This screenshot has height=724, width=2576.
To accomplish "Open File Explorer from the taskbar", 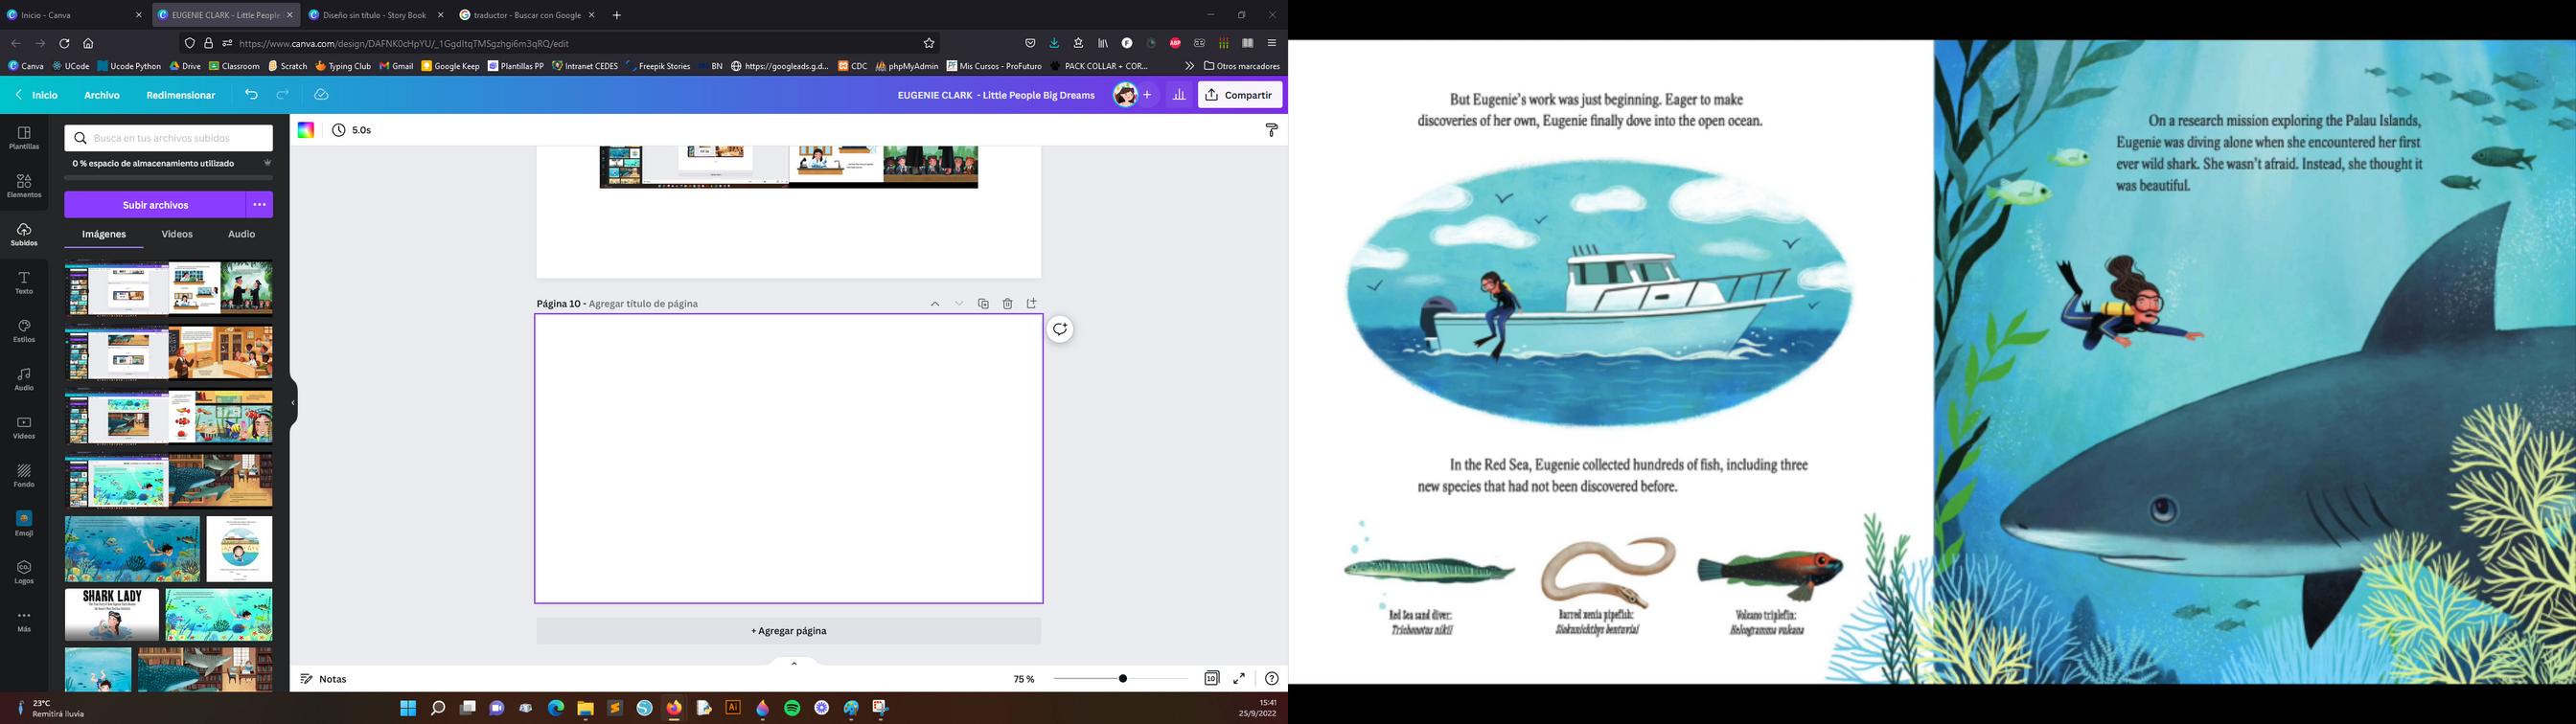I will [585, 708].
